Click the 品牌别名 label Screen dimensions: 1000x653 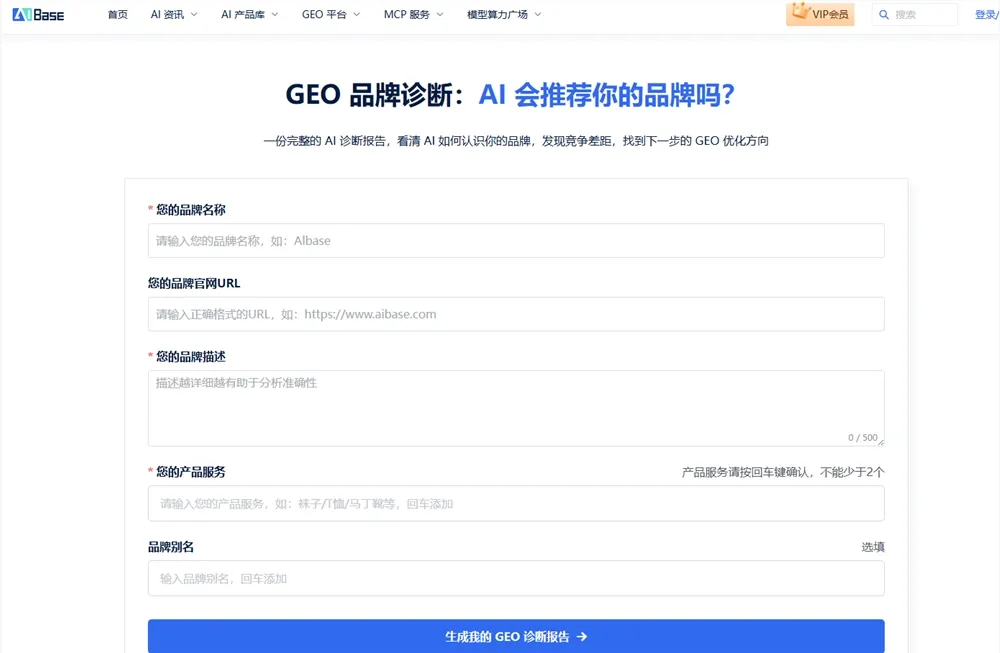[x=171, y=547]
